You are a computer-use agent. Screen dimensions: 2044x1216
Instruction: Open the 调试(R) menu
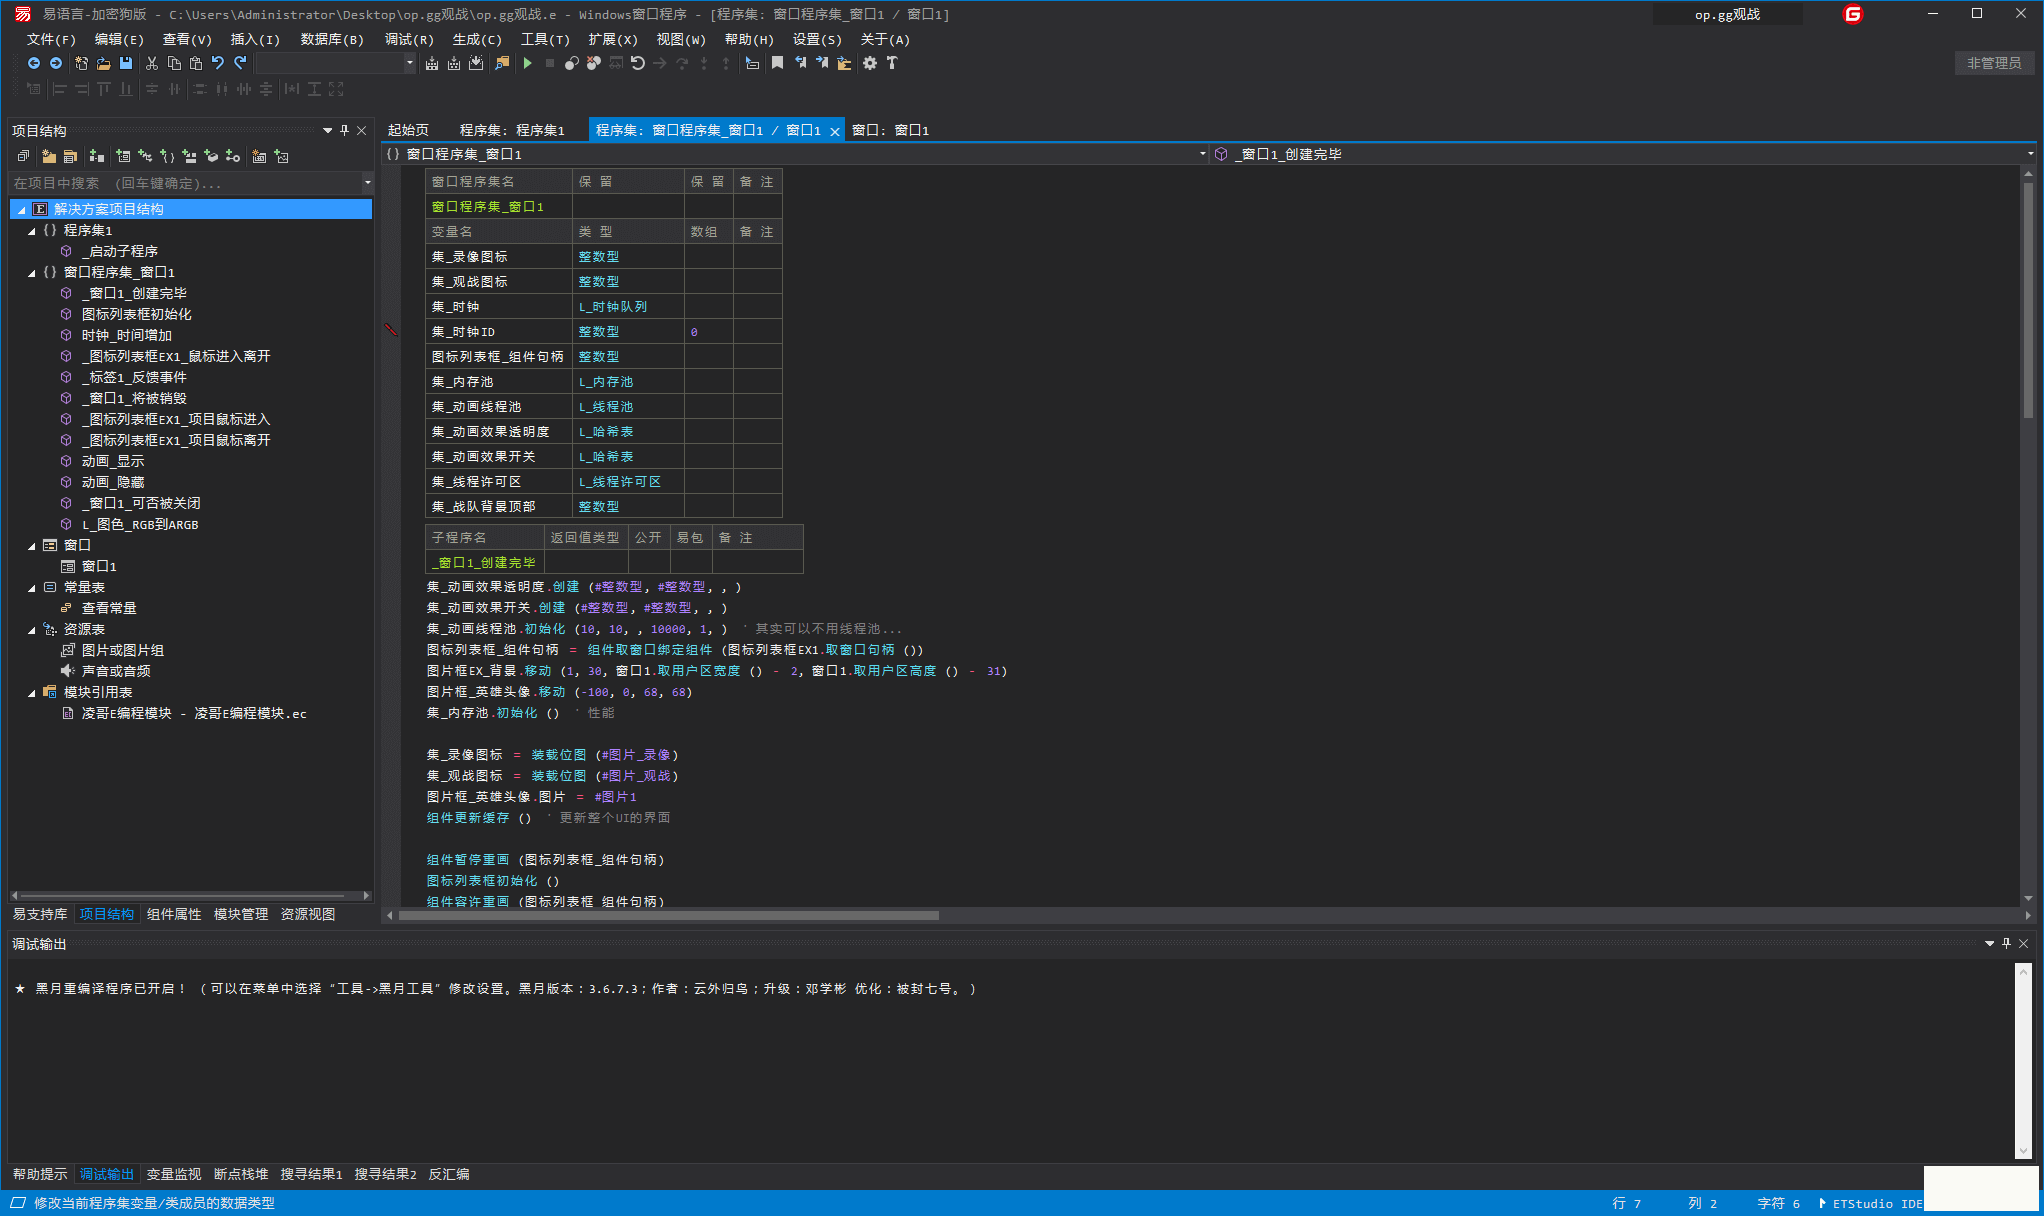pos(409,39)
